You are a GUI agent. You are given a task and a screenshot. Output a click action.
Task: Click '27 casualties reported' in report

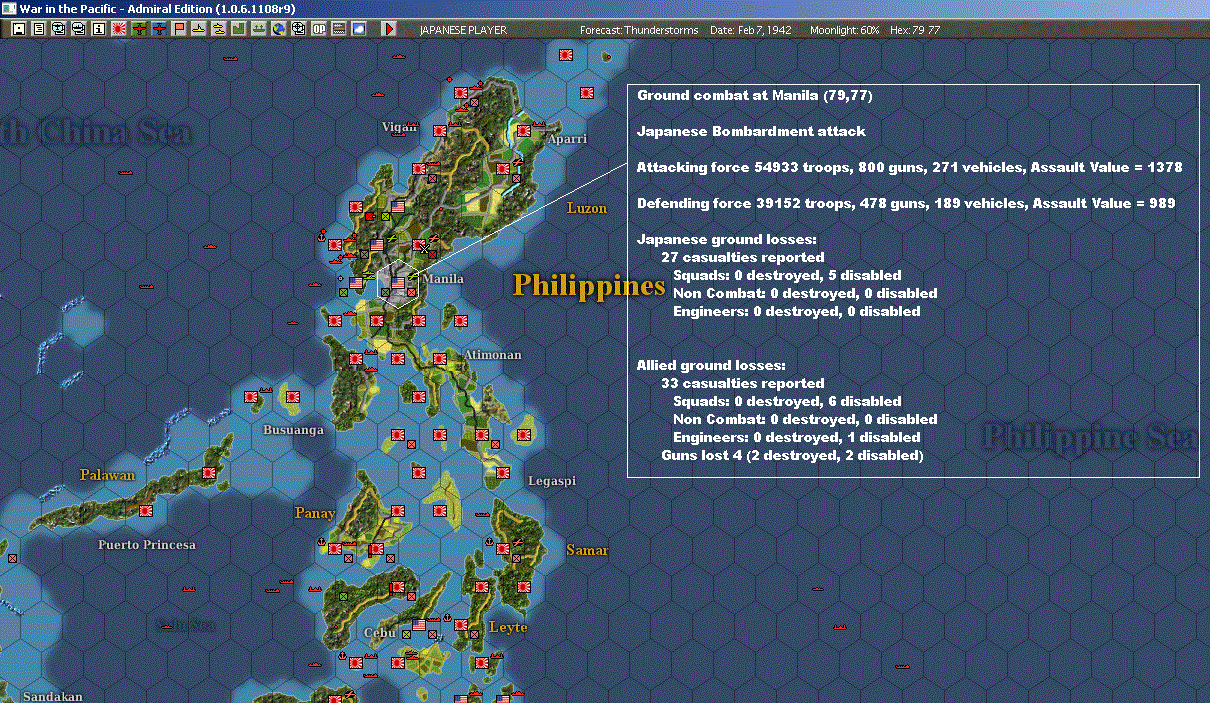[743, 257]
